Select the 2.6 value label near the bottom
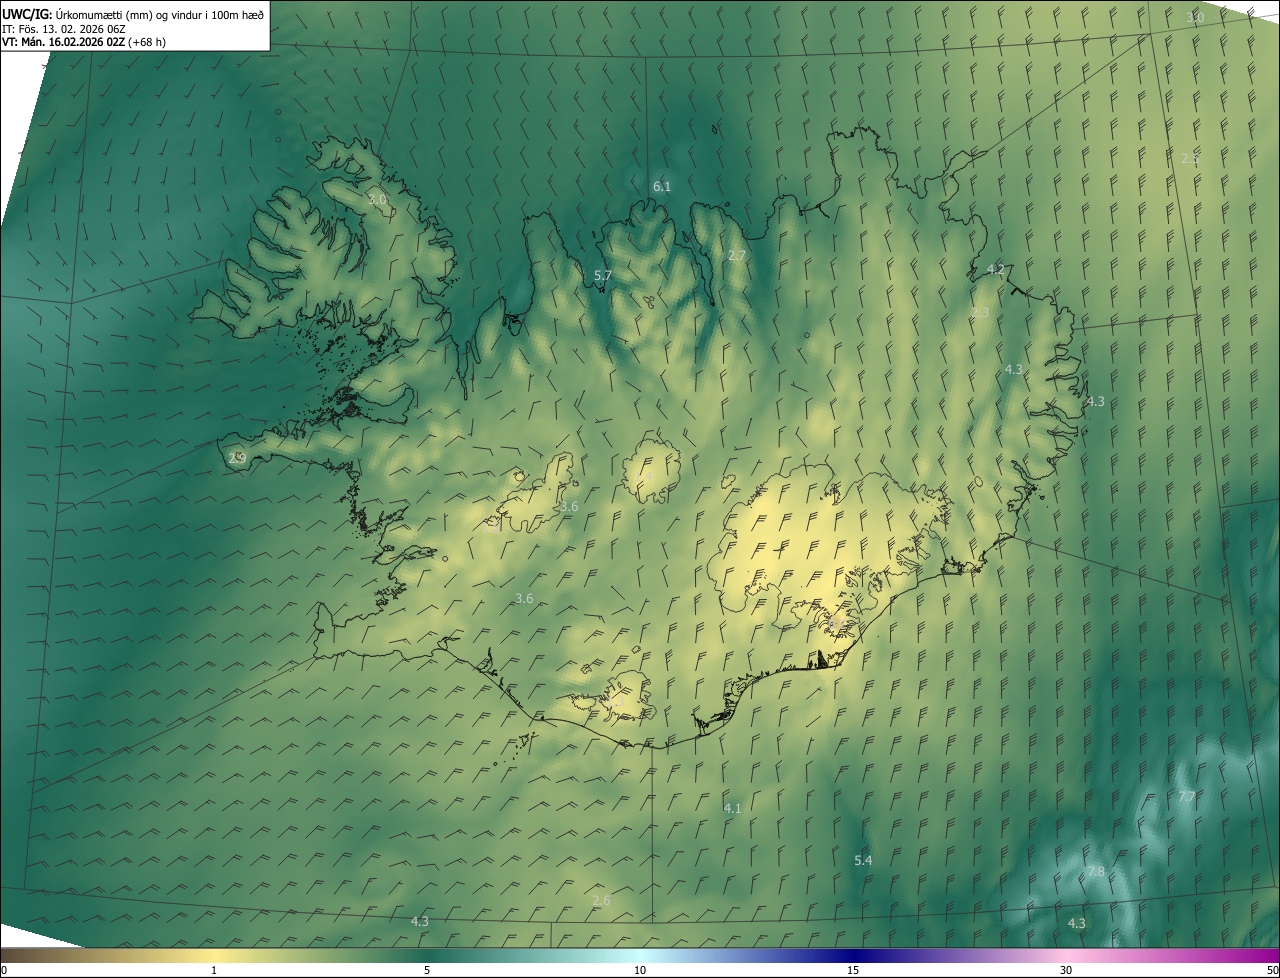Screen dimensions: 1280x978 (x=601, y=901)
